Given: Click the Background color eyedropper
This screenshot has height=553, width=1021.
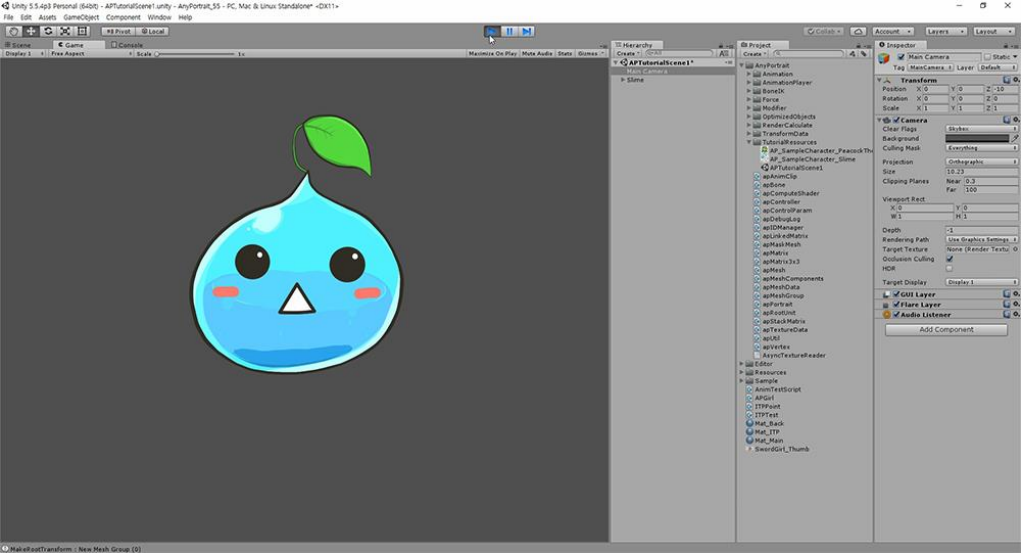Looking at the screenshot, I should [1014, 138].
